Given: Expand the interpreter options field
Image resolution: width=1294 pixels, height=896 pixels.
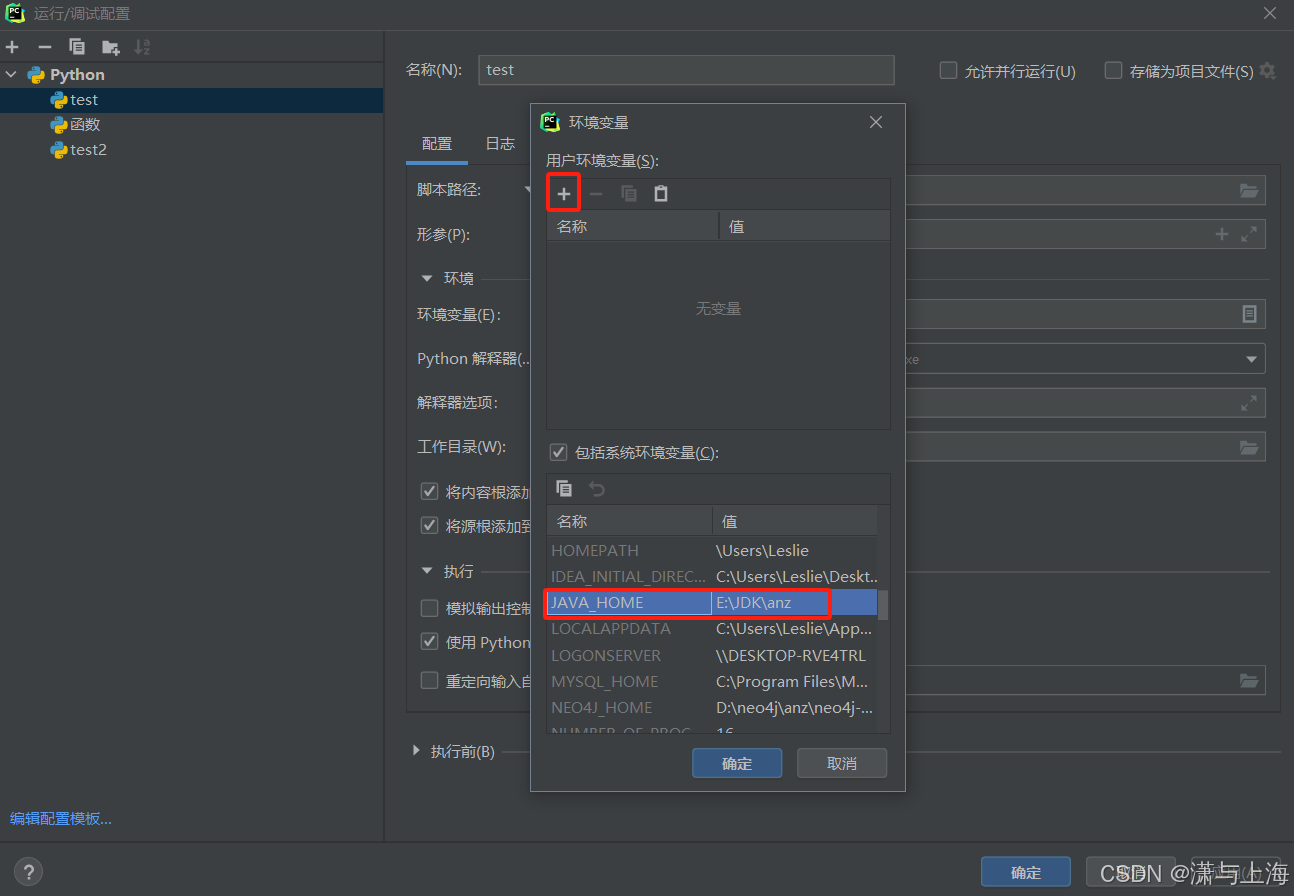Looking at the screenshot, I should (1249, 403).
